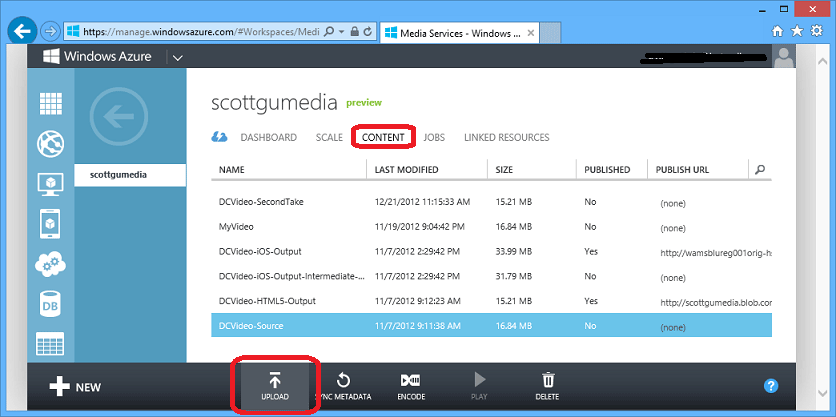
Task: Open the browser Home icon
Action: (x=778, y=31)
